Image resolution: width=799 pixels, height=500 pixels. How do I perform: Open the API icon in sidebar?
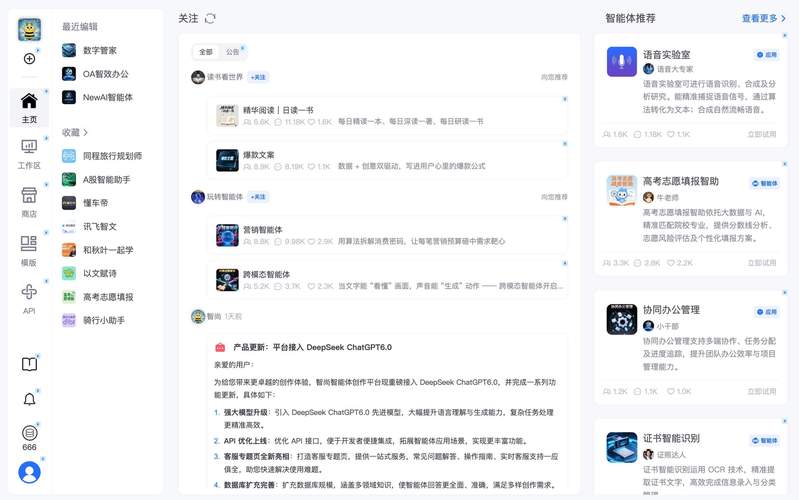(x=29, y=292)
